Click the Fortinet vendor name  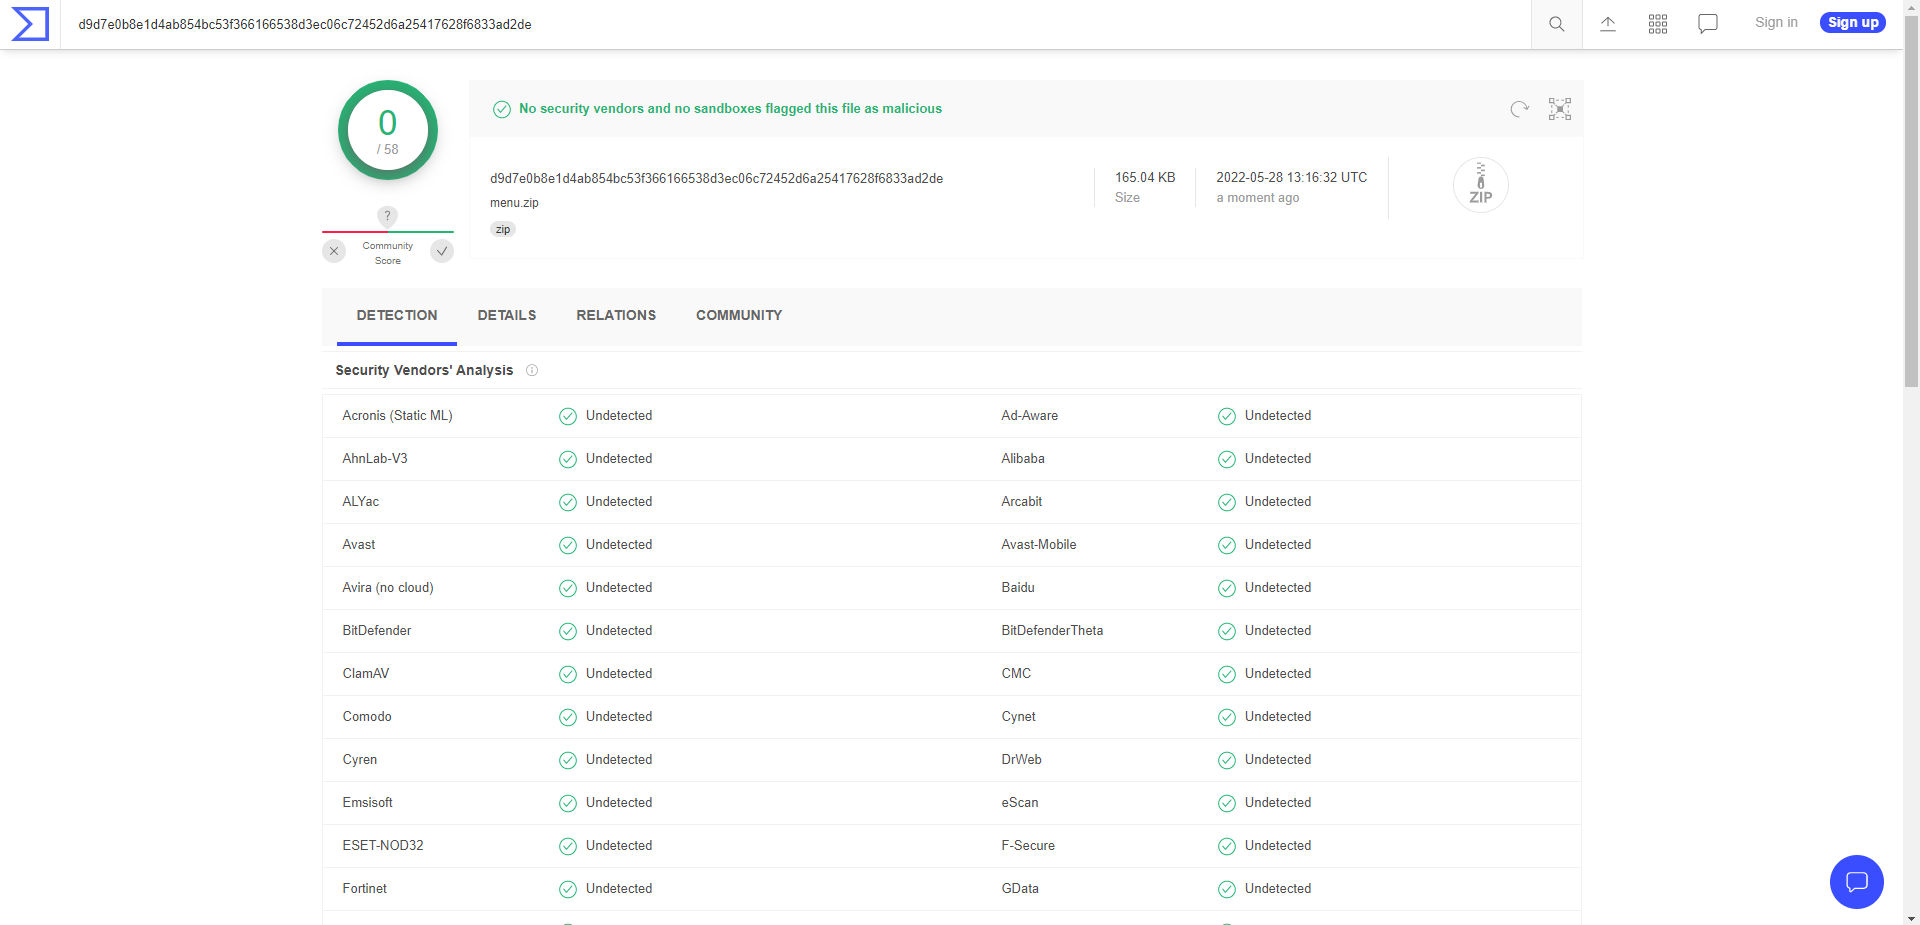[365, 889]
